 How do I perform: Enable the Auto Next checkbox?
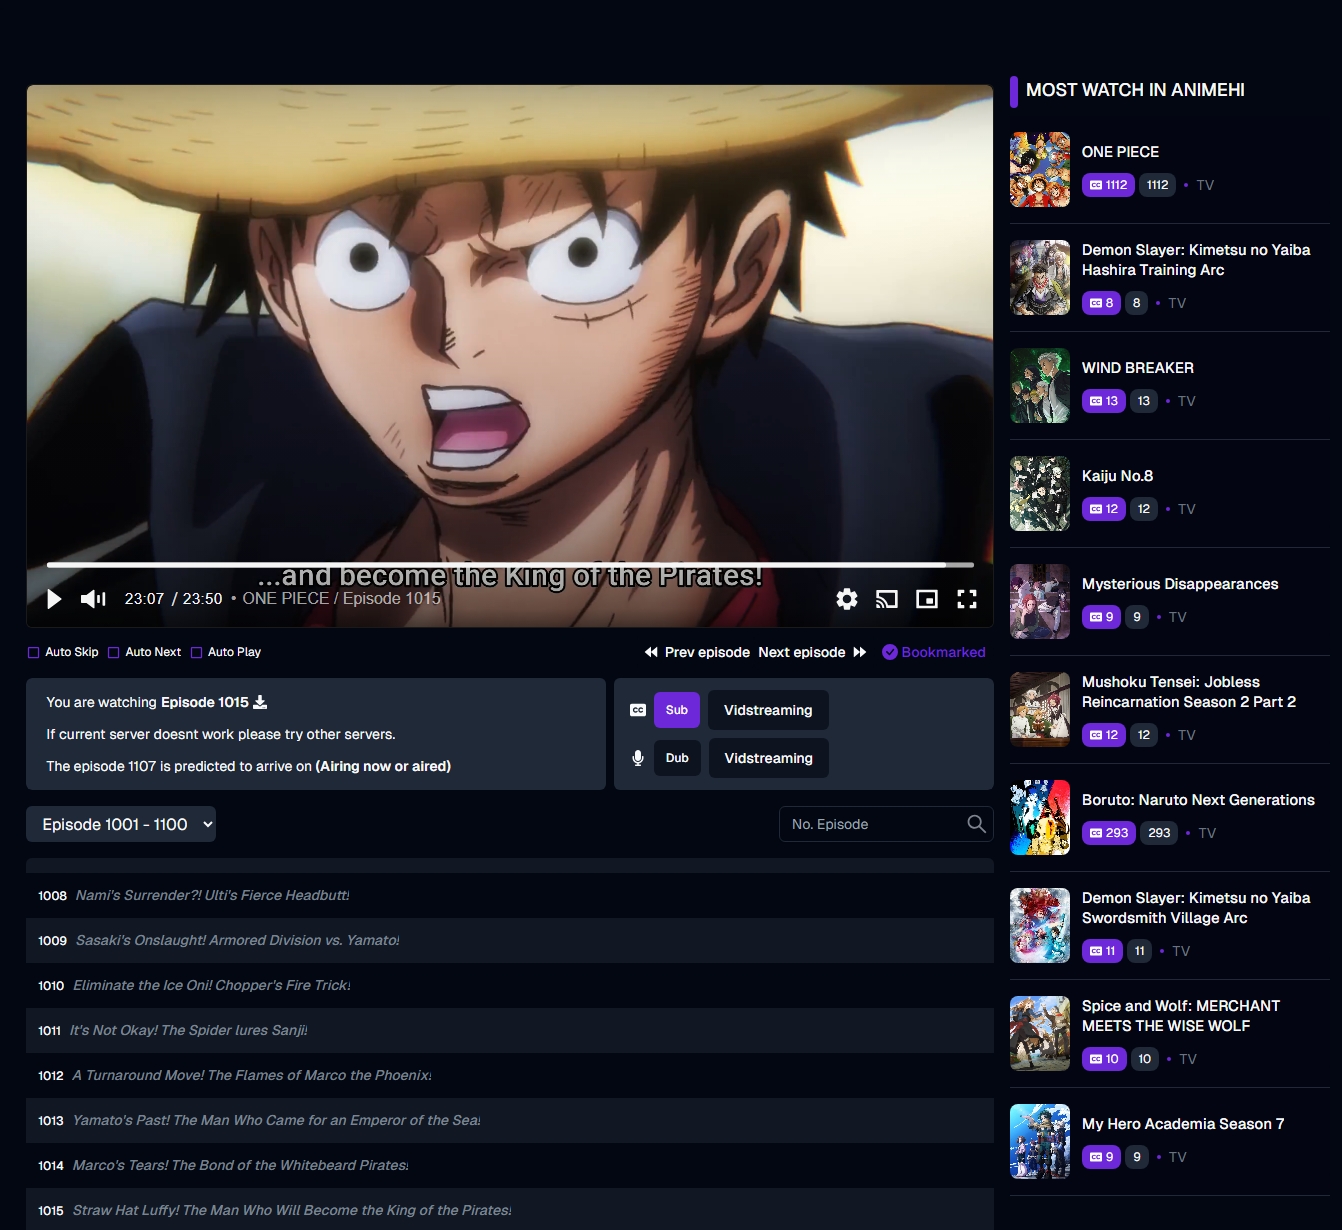tap(114, 652)
